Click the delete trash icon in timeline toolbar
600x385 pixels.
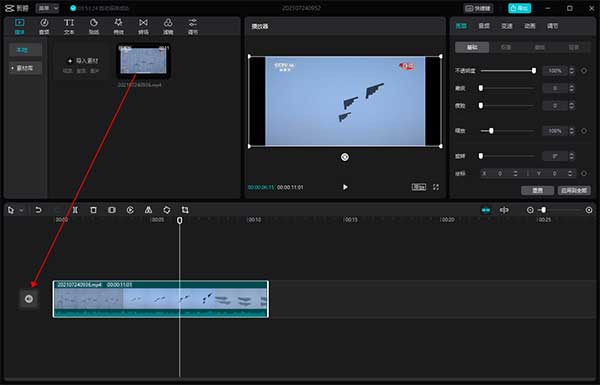coord(93,210)
